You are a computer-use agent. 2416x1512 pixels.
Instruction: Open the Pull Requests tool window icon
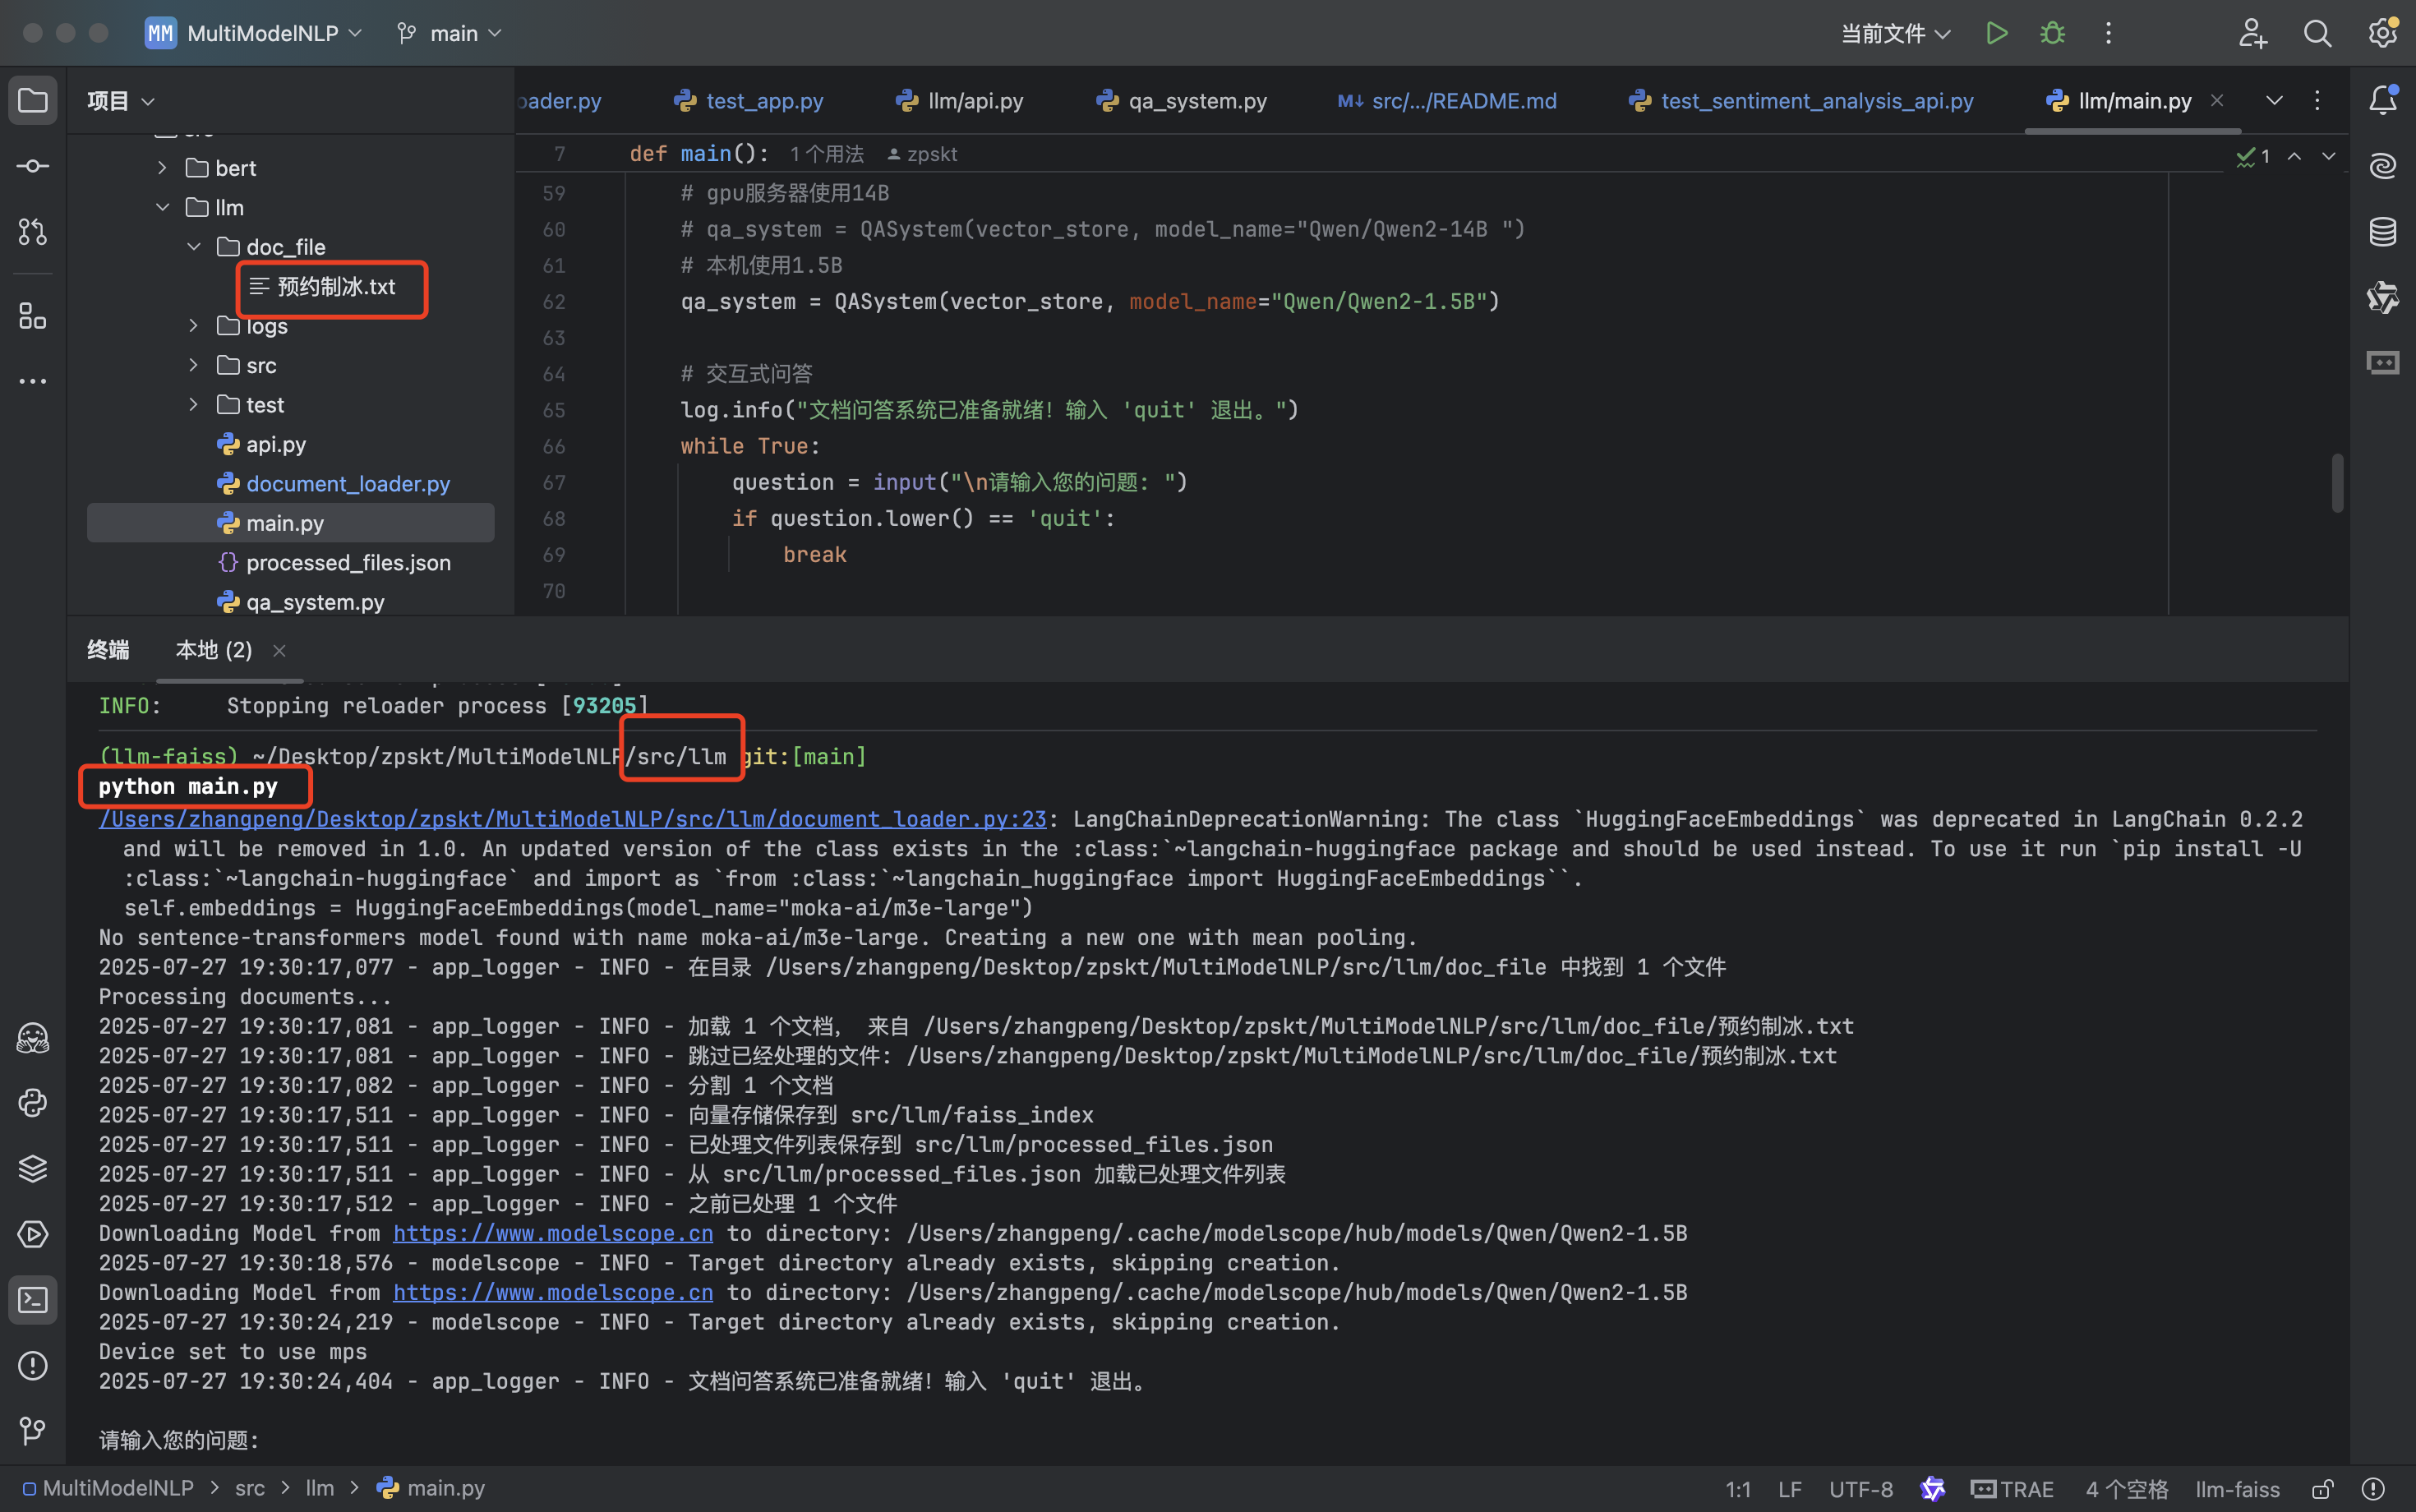pyautogui.click(x=33, y=232)
